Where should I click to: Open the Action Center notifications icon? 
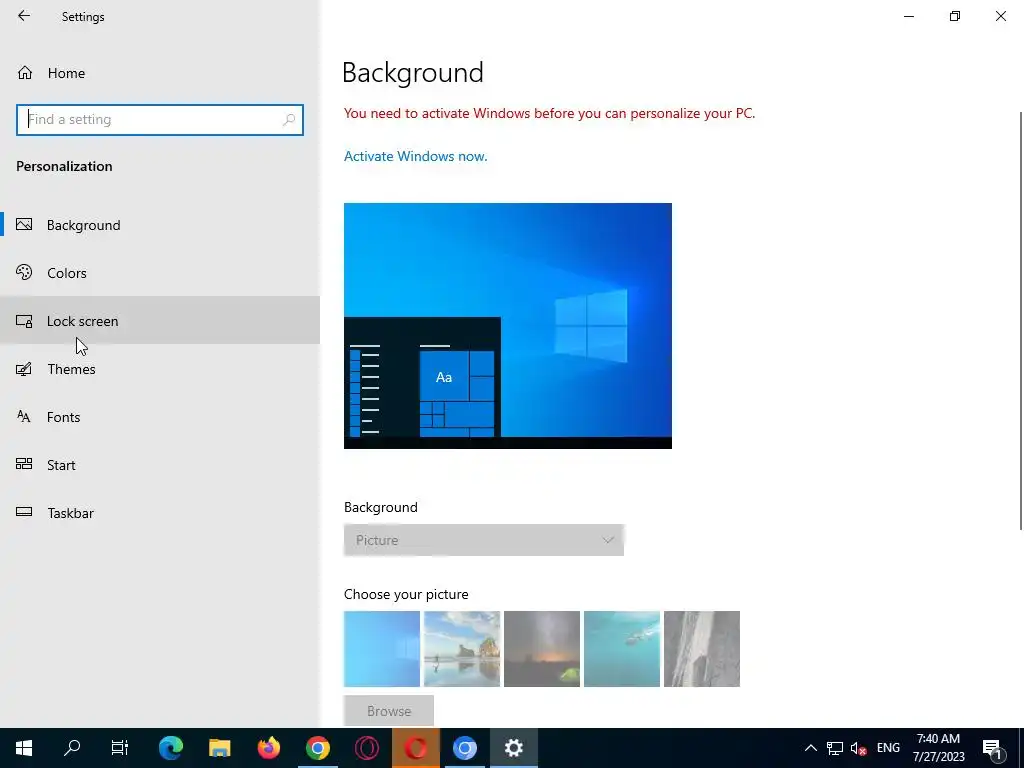(x=992, y=748)
